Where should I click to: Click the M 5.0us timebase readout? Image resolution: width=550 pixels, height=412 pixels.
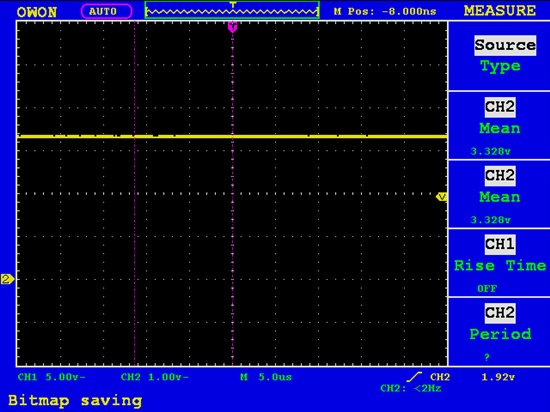pyautogui.click(x=266, y=377)
